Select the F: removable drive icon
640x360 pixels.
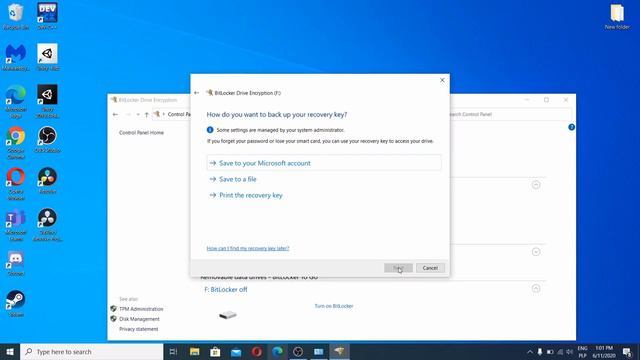click(x=228, y=315)
